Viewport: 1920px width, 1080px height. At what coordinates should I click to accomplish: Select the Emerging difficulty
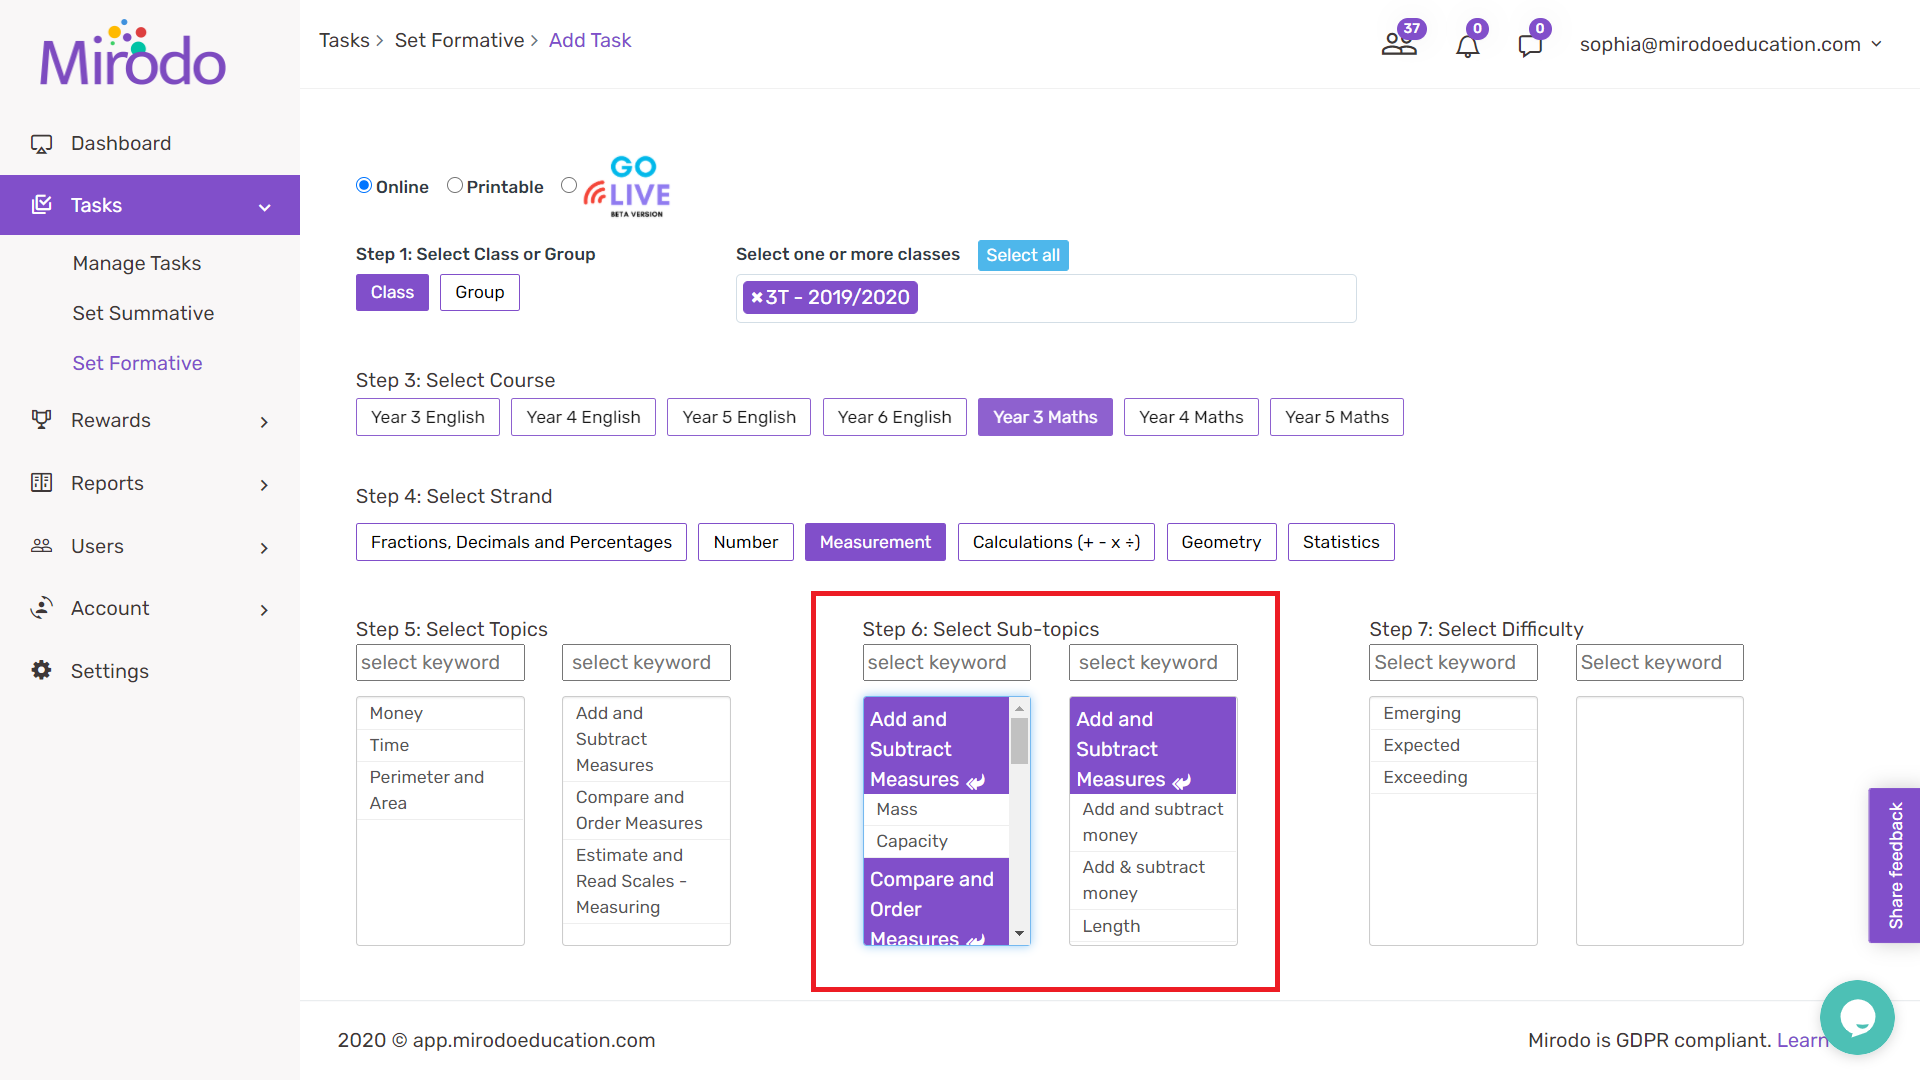(x=1453, y=713)
